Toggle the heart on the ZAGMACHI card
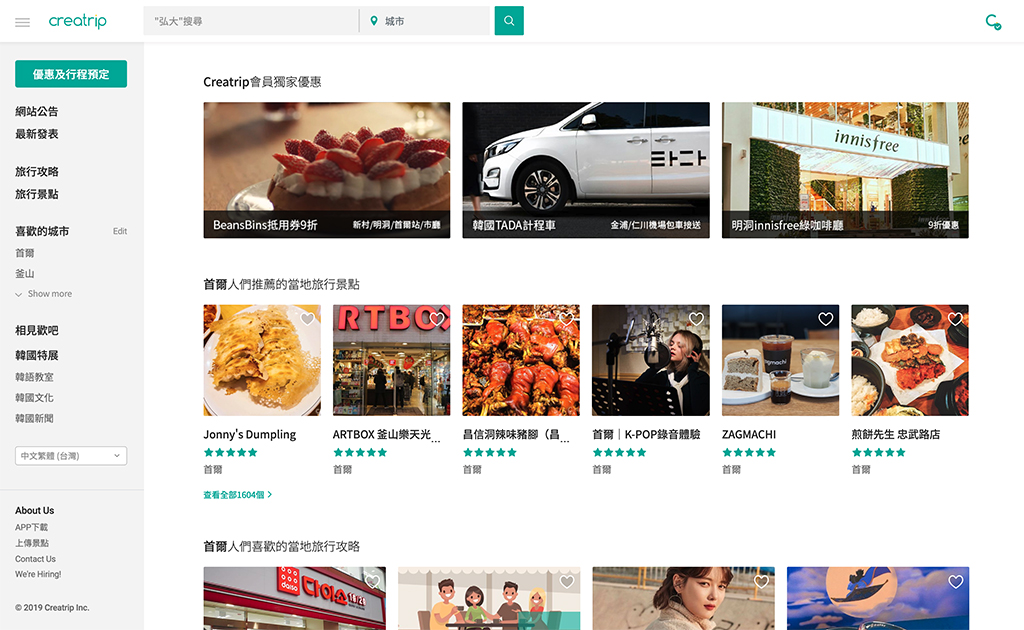 coord(825,319)
